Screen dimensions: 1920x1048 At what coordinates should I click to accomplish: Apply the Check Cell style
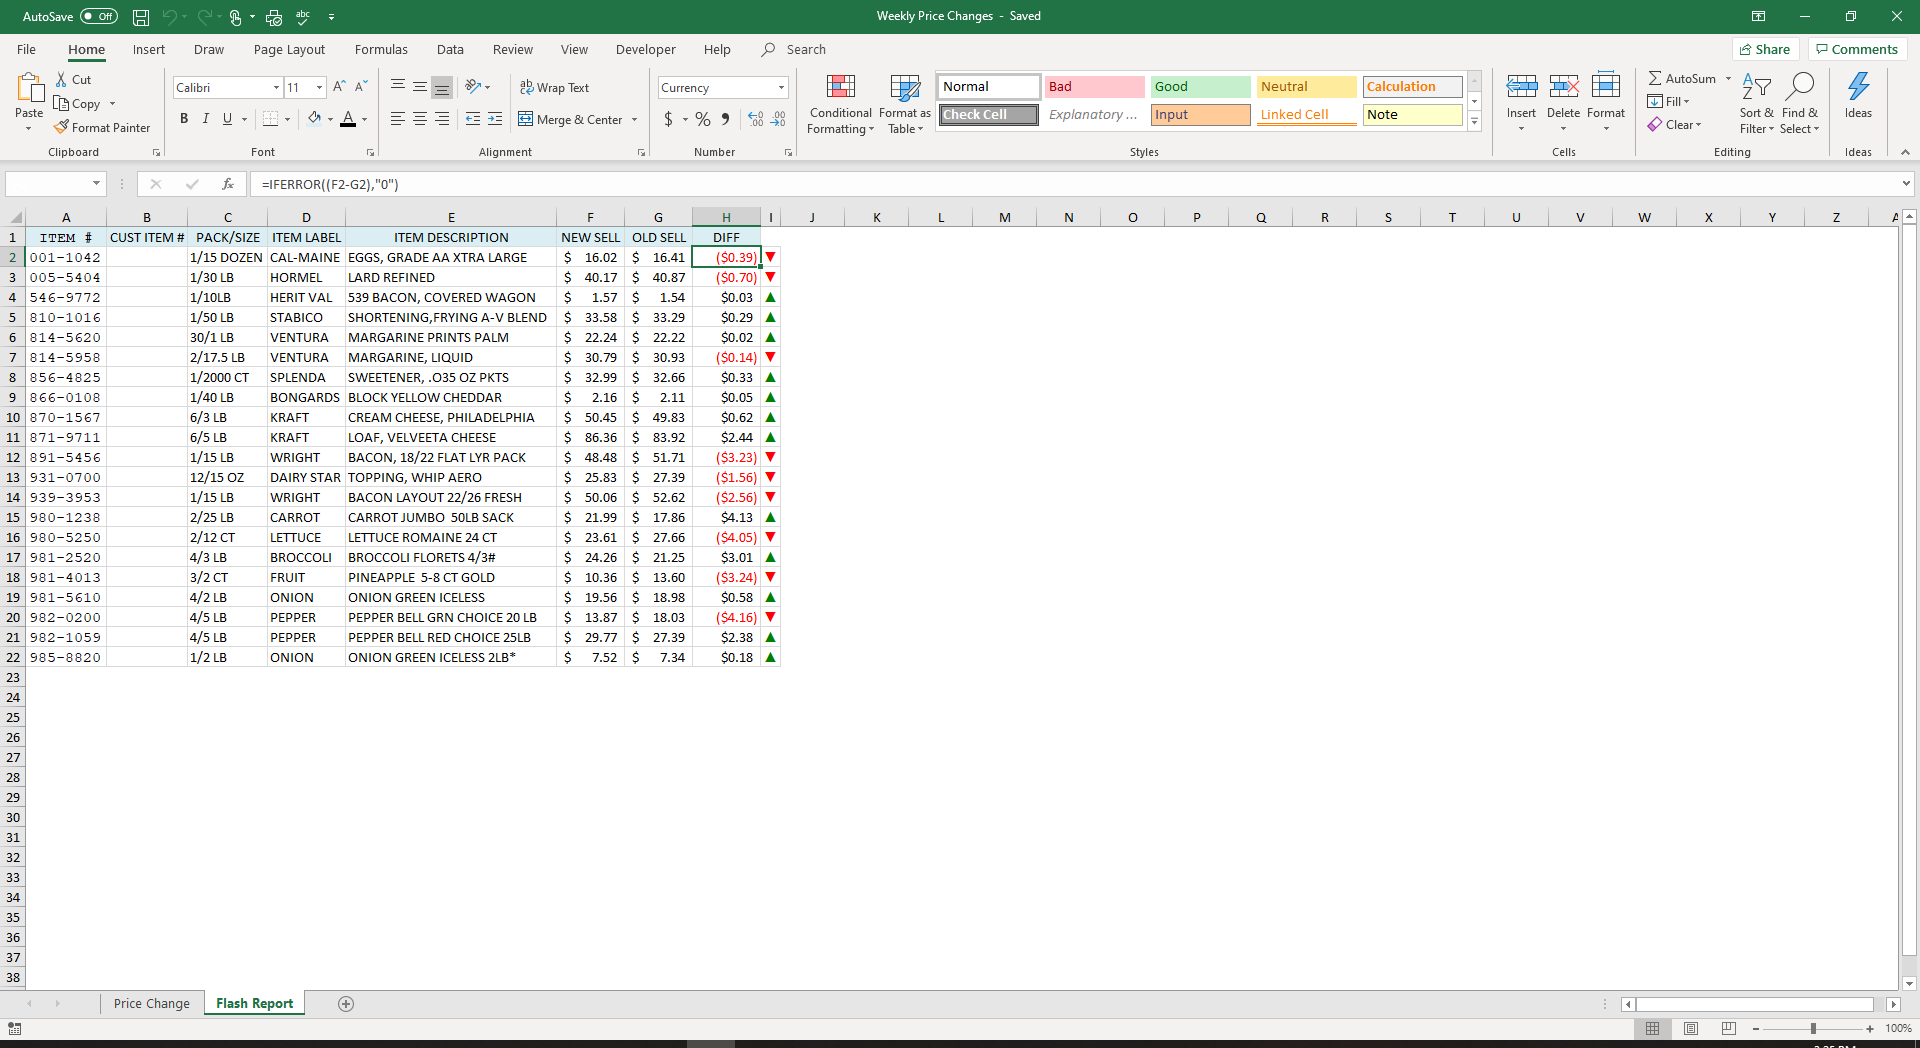[x=989, y=115]
